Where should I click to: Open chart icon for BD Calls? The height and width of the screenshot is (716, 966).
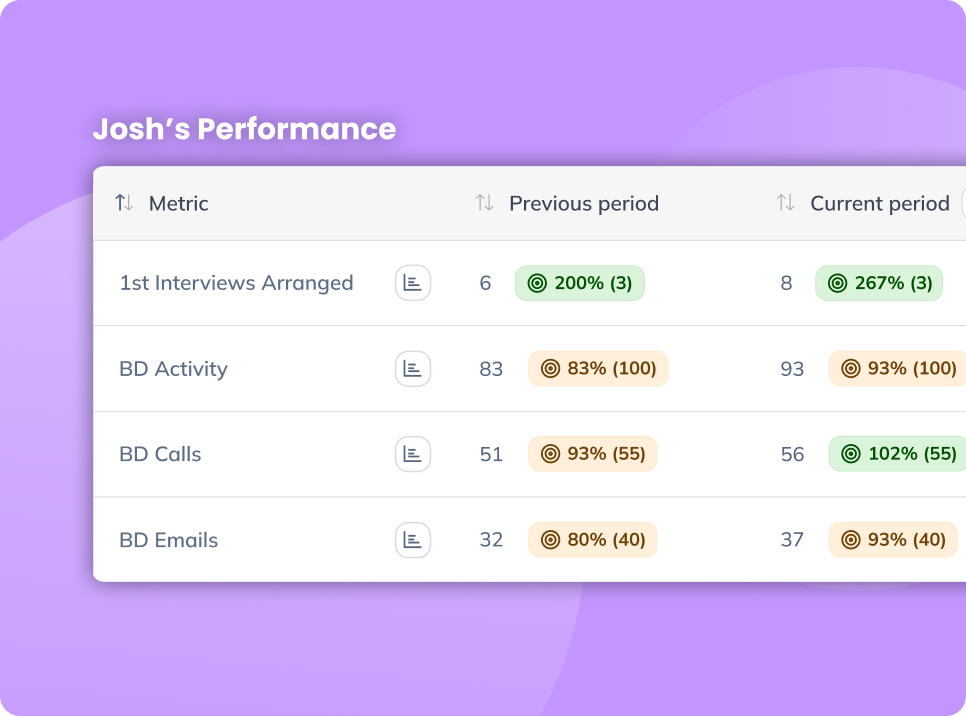pyautogui.click(x=412, y=454)
